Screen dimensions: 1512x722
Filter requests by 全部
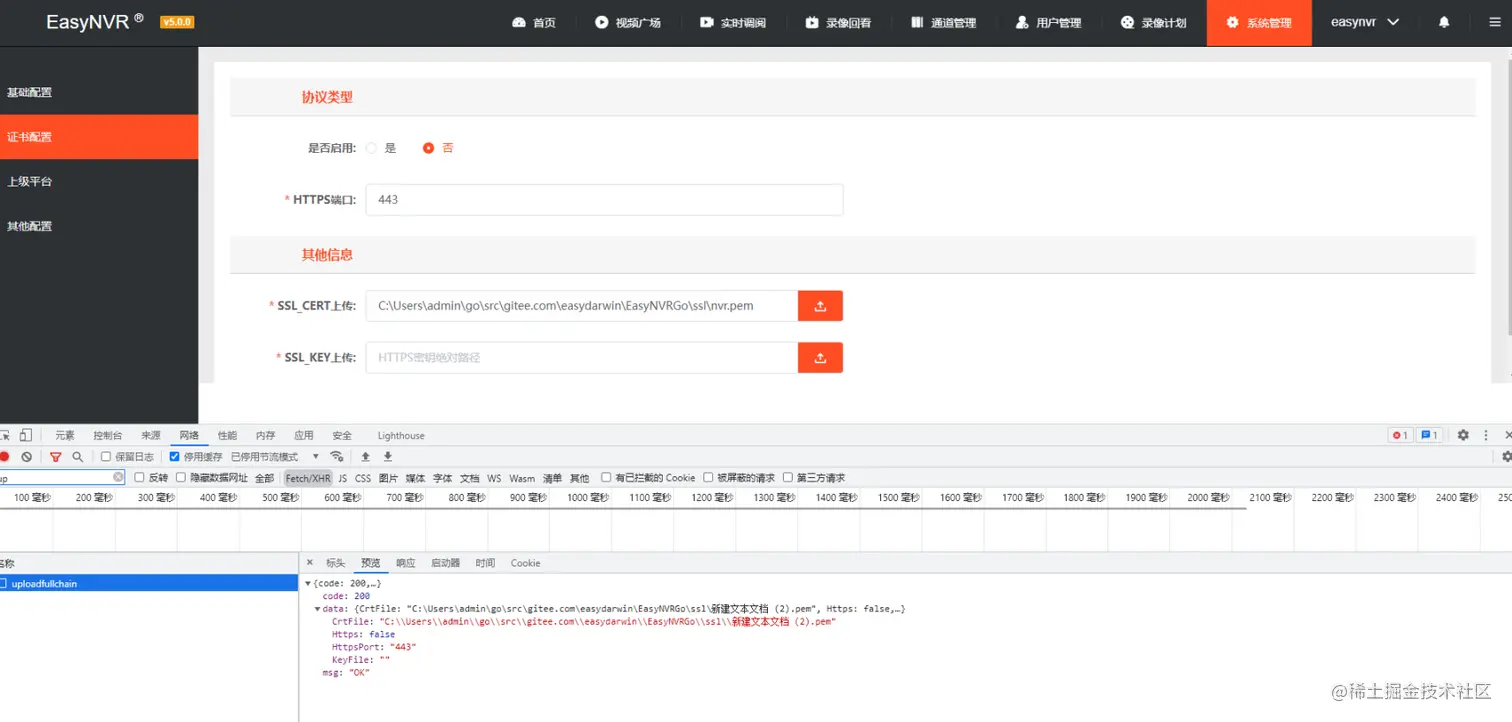pyautogui.click(x=264, y=478)
